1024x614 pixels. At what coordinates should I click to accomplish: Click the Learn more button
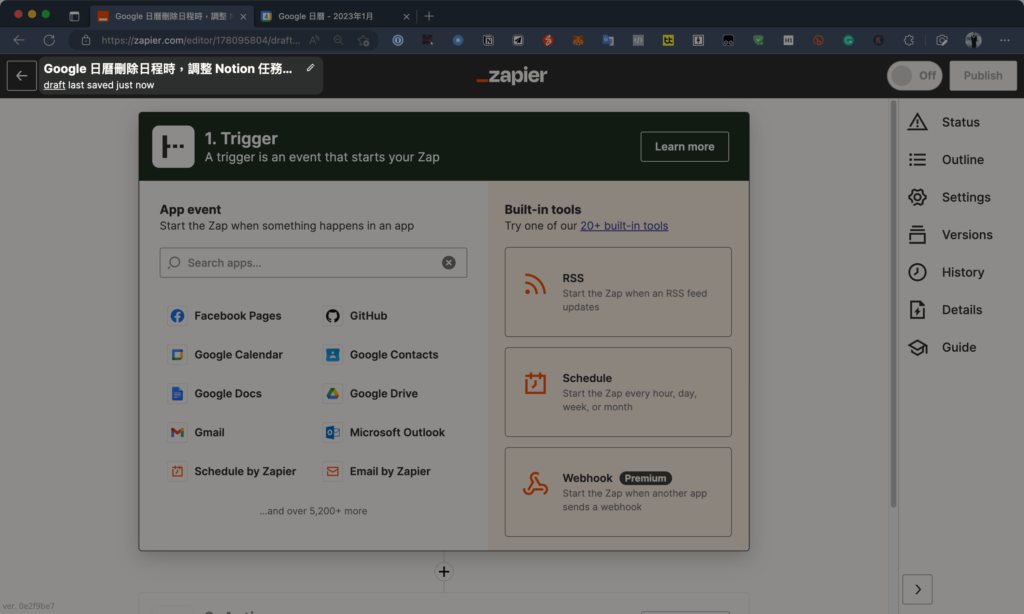(x=684, y=147)
